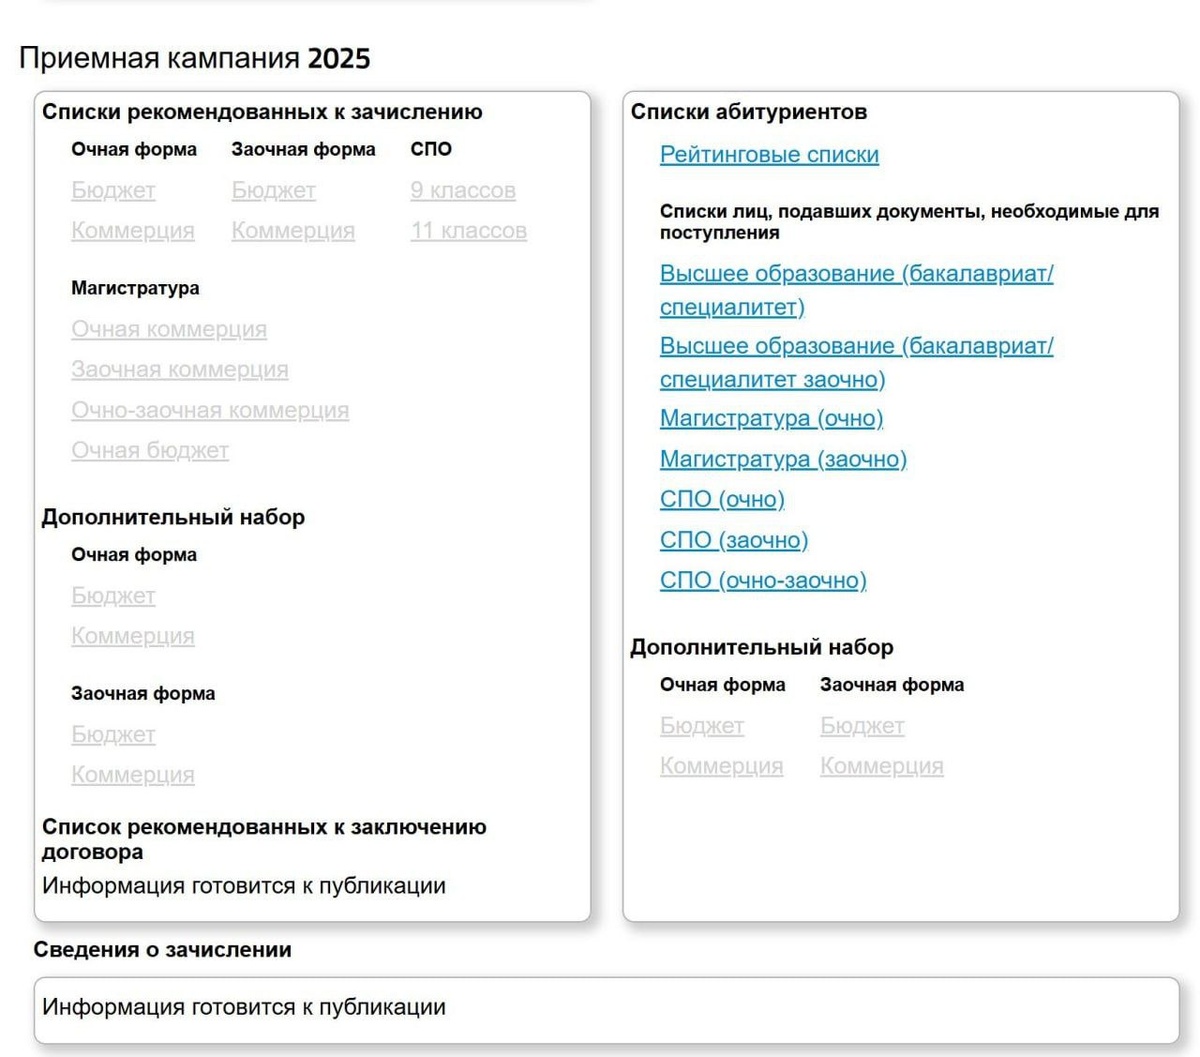Image resolution: width=1200 pixels, height=1057 pixels.
Task: Click Бюджет under Заочная форма in recommended lists
Action: pyautogui.click(x=274, y=190)
